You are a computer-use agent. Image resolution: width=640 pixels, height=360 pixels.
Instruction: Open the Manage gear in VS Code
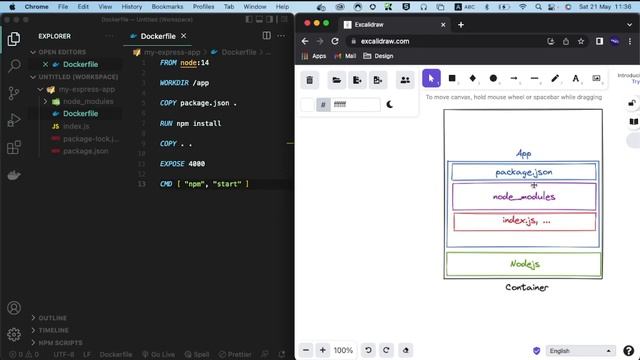pos(14,335)
